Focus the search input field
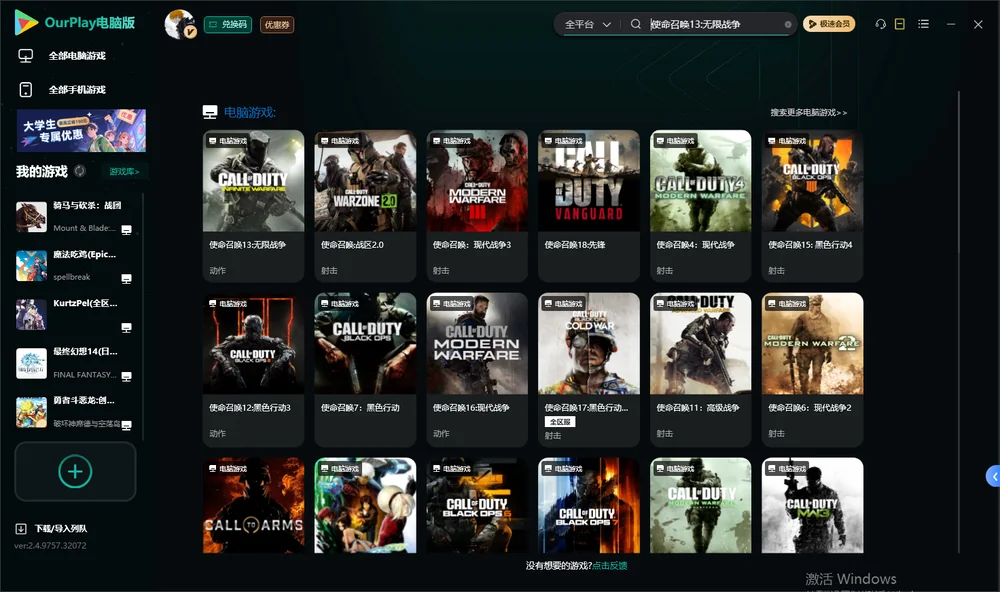 pyautogui.click(x=714, y=24)
